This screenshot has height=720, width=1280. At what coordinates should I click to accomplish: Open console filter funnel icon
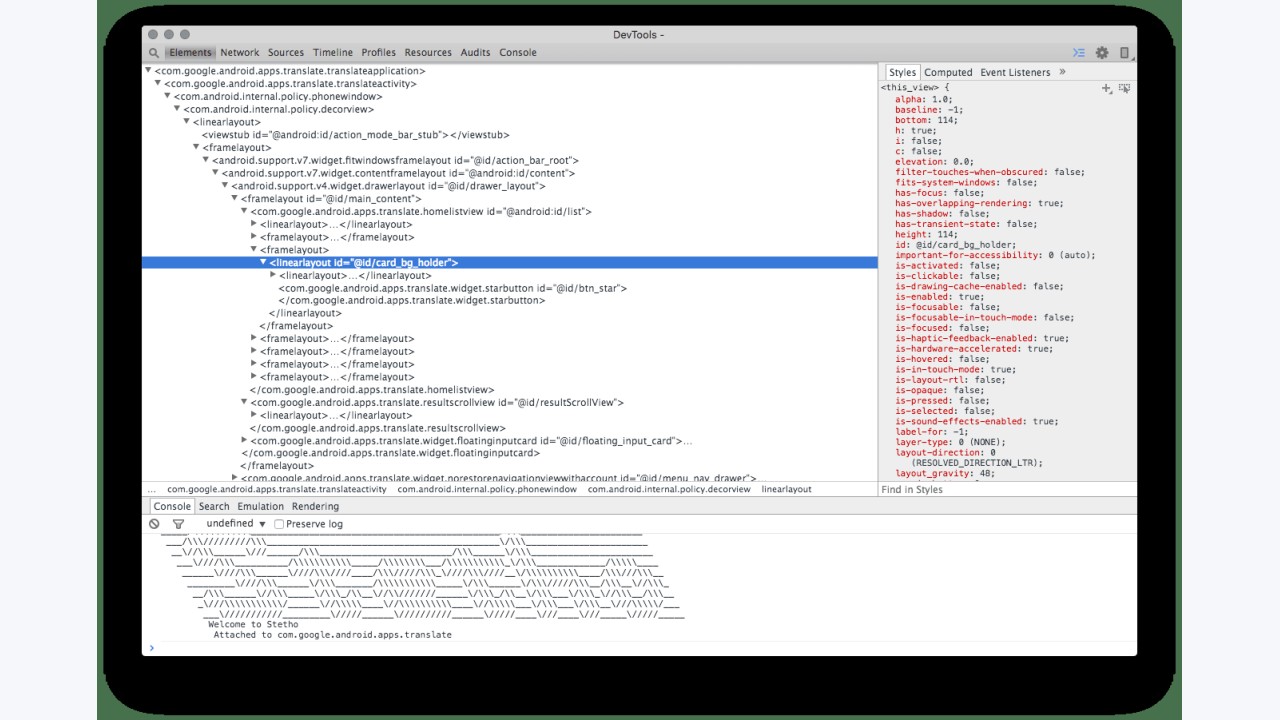[x=178, y=524]
